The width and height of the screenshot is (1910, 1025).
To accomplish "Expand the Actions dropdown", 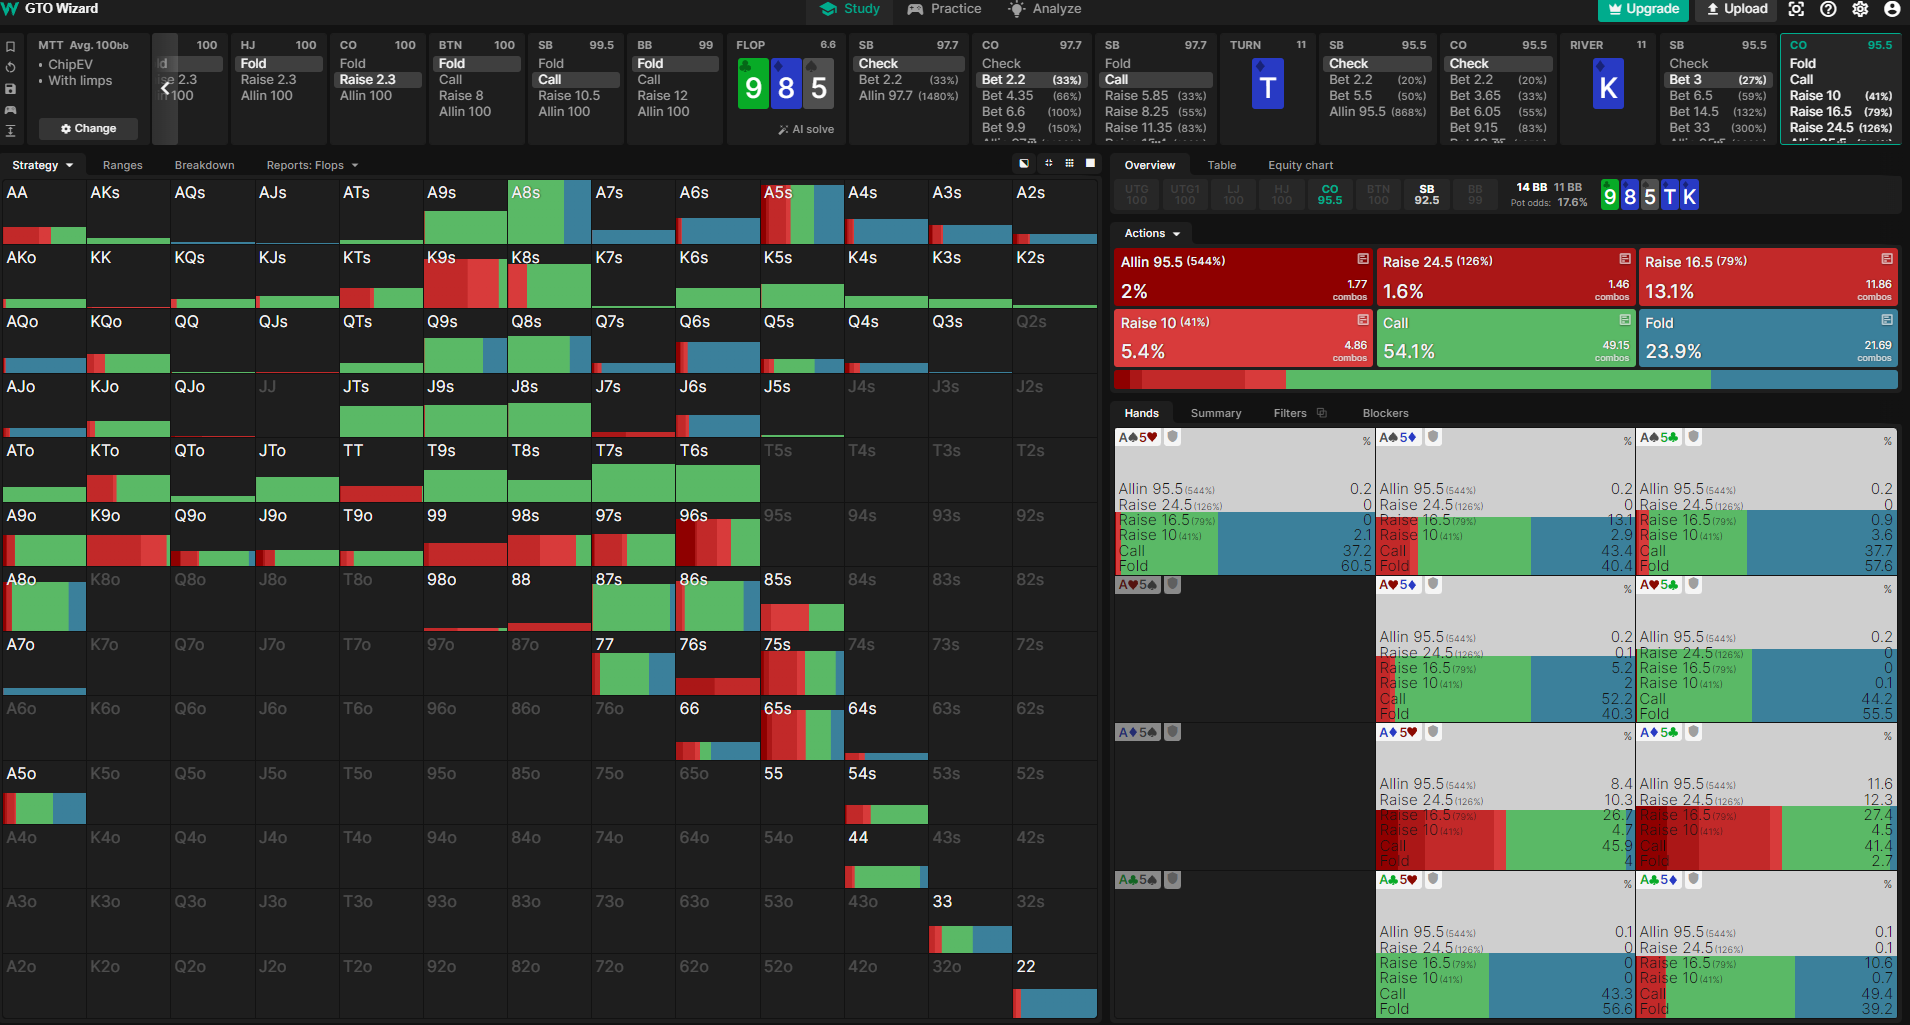I will click(x=1152, y=233).
